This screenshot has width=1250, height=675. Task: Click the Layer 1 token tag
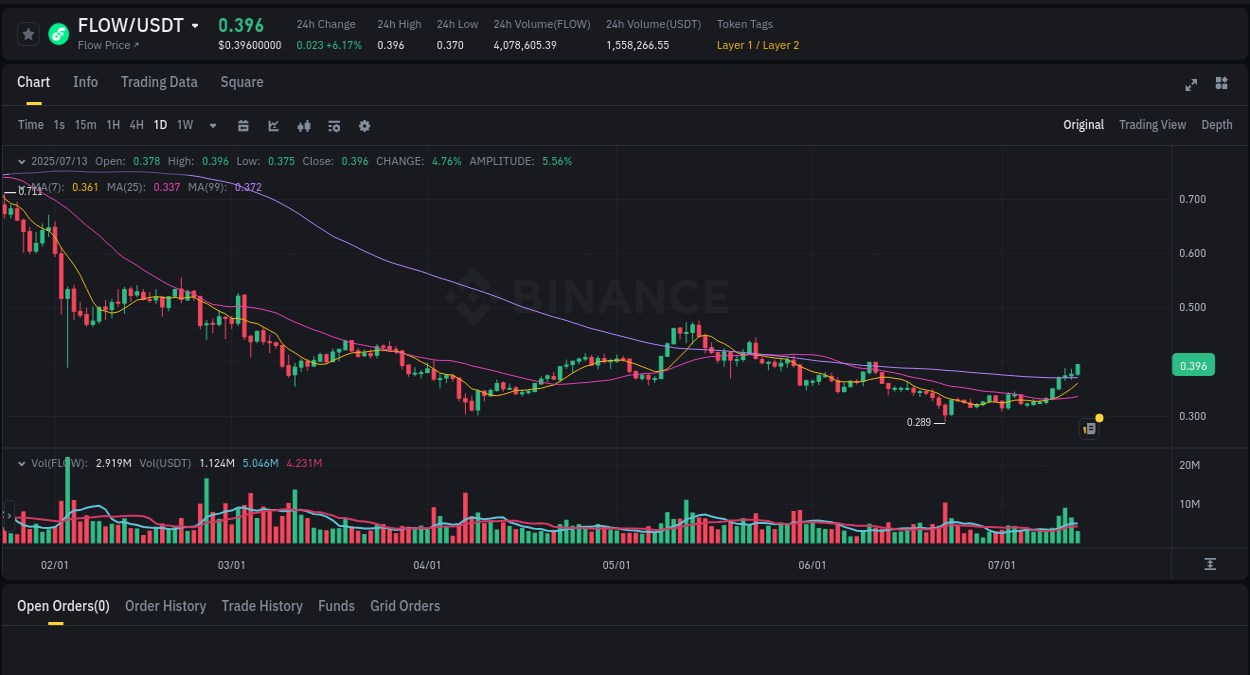733,45
